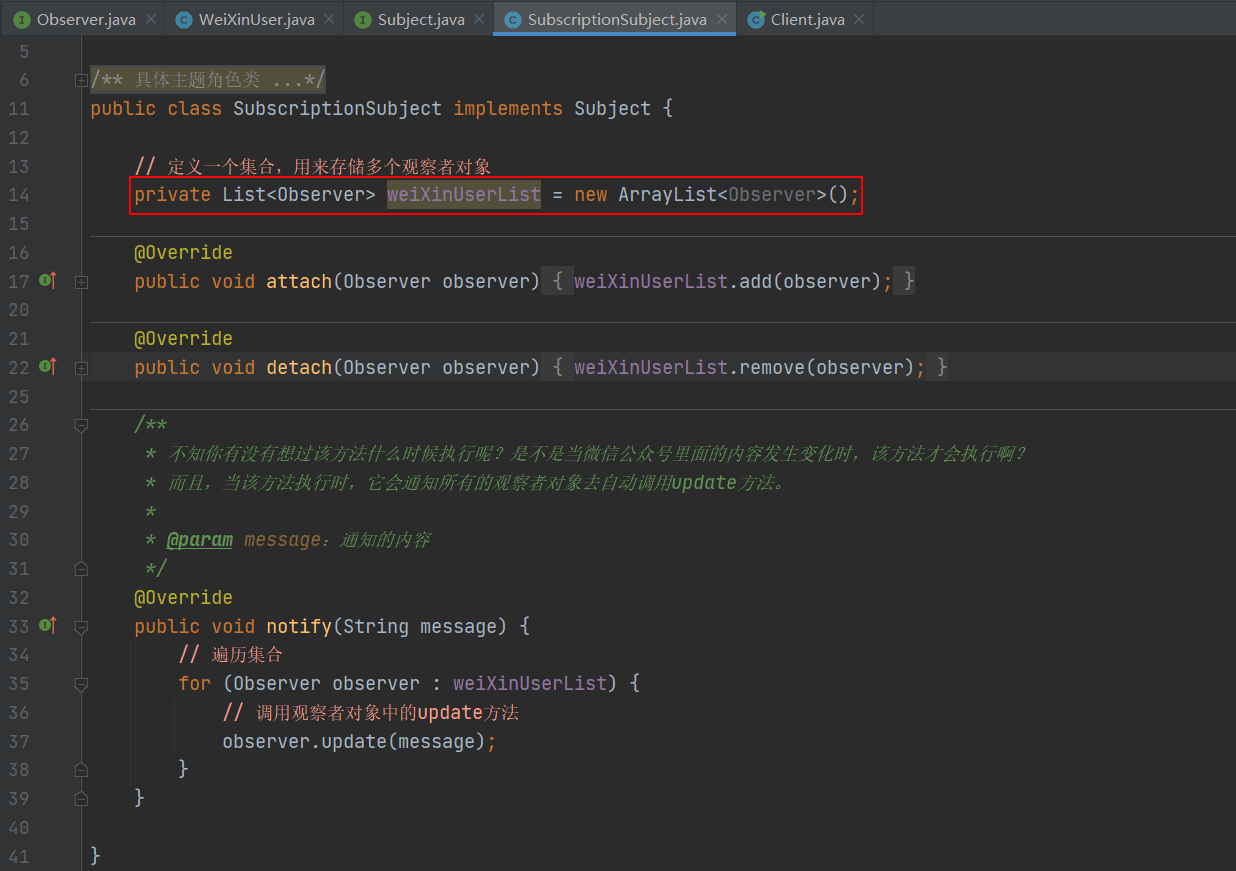Click the comment '// 调用观察者对象中的update方法'

371,713
